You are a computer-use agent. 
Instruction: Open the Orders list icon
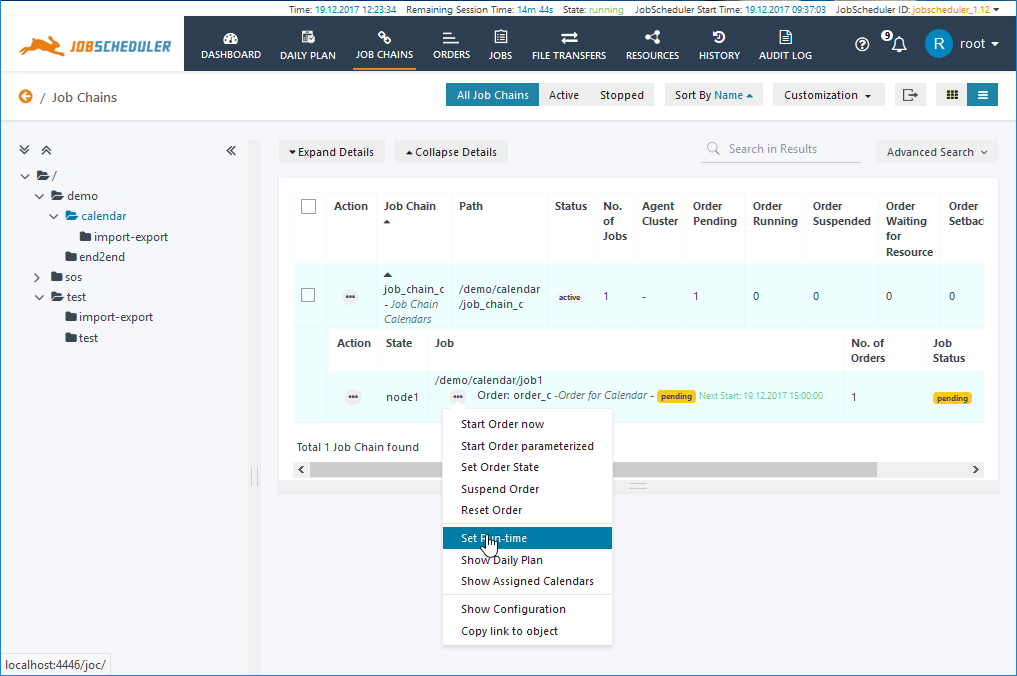(x=451, y=38)
